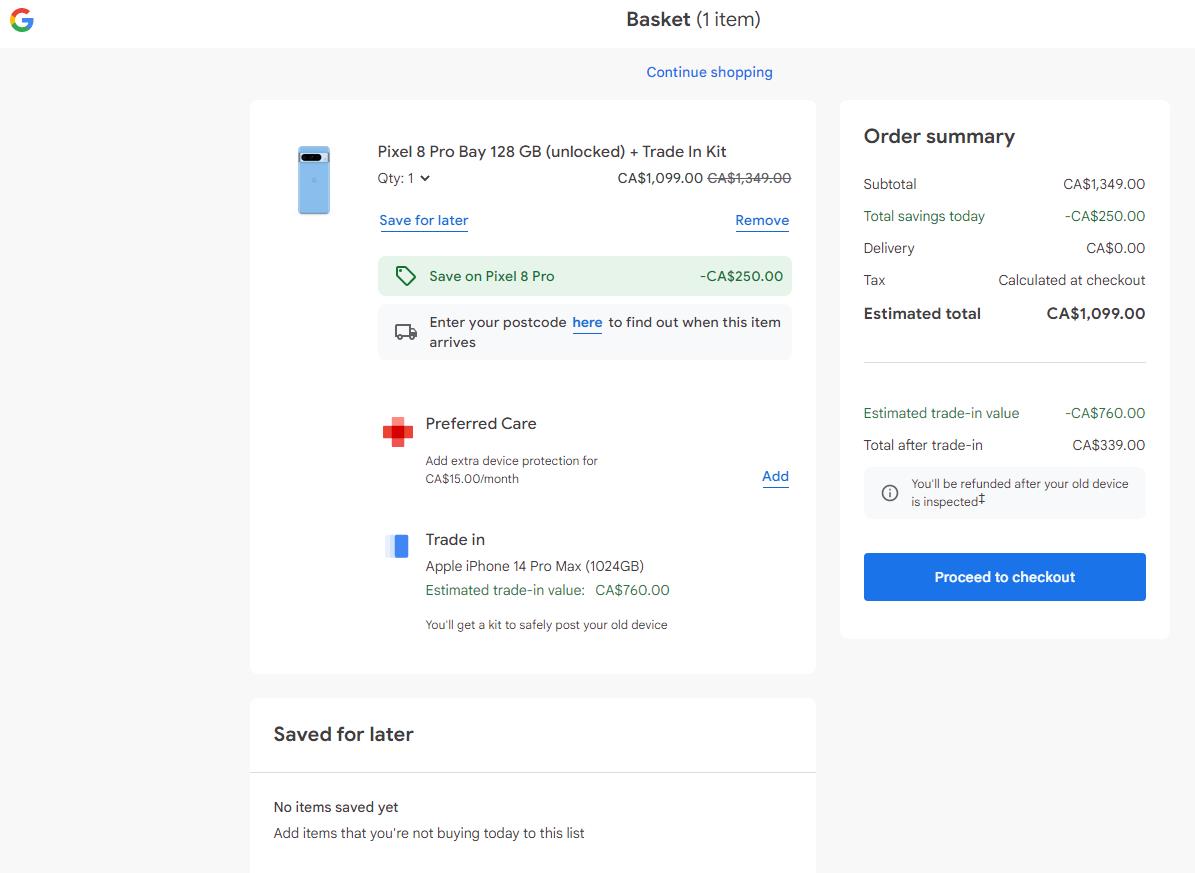Click 'Apple iPhone 14 Pro Max (1024GB)' text
Screen dimensions: 1195x873
click(534, 566)
